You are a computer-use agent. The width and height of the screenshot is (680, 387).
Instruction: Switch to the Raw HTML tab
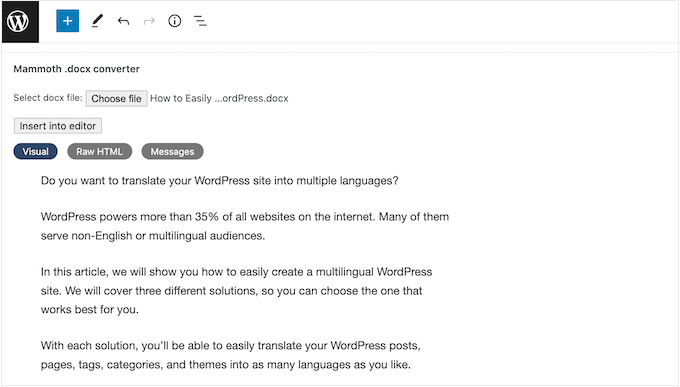point(99,151)
